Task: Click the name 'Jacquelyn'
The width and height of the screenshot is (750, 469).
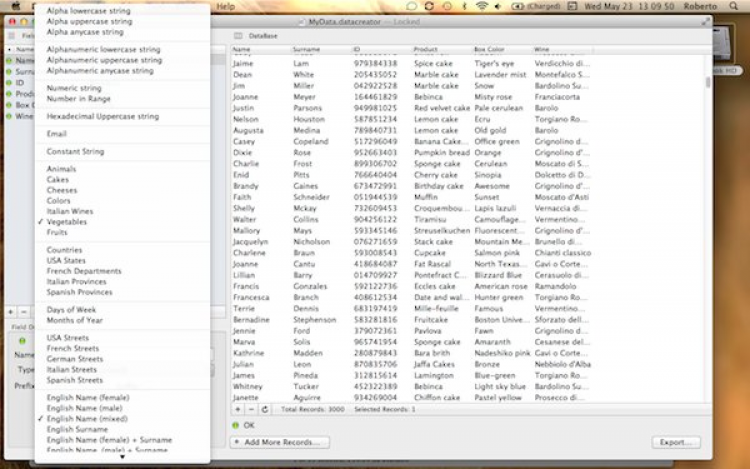Action: pos(251,242)
